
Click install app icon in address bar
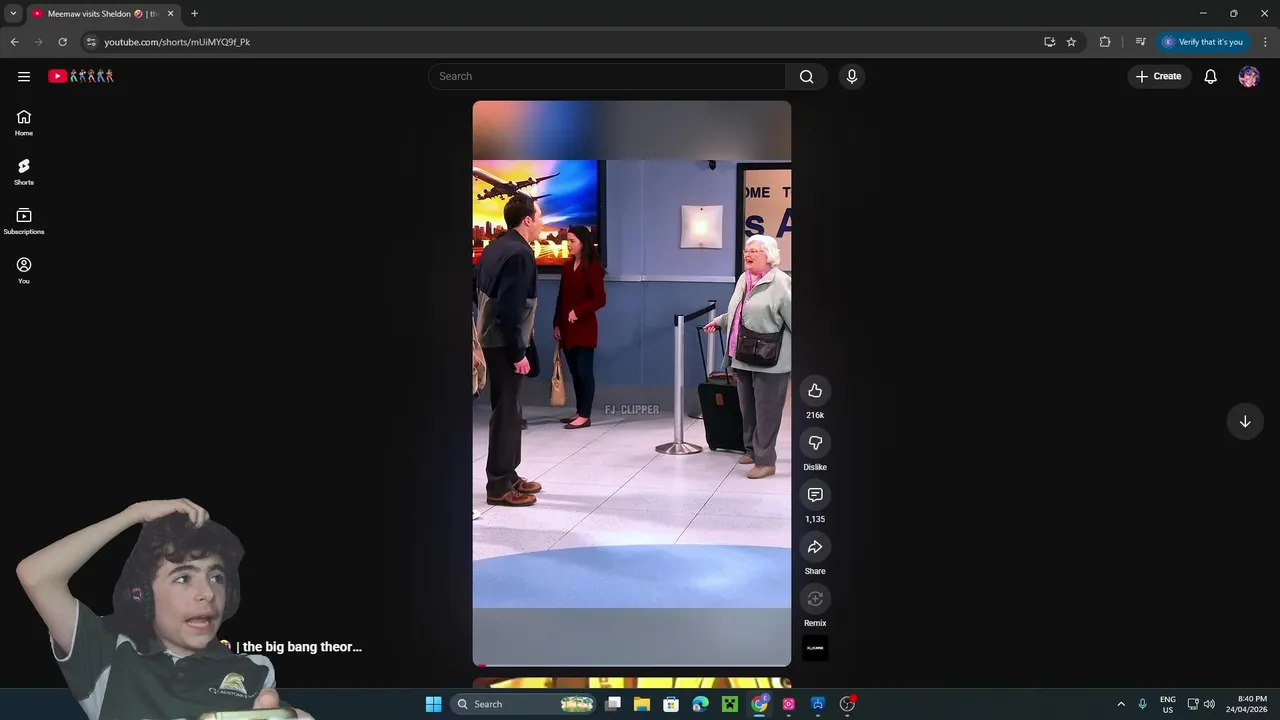pos(1049,42)
